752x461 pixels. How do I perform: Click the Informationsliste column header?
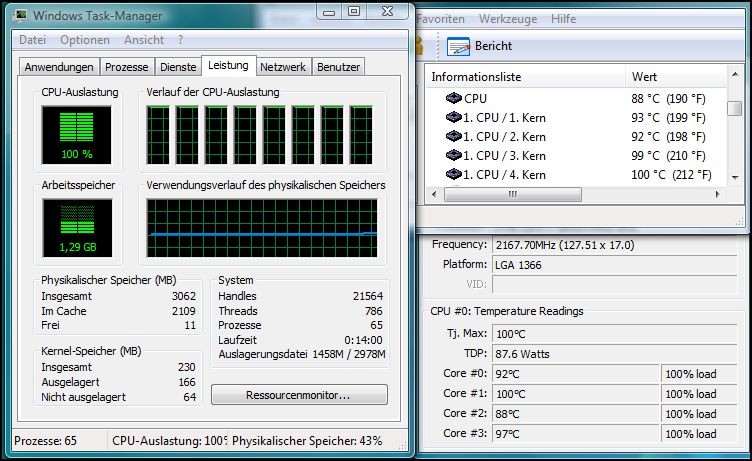pos(526,77)
